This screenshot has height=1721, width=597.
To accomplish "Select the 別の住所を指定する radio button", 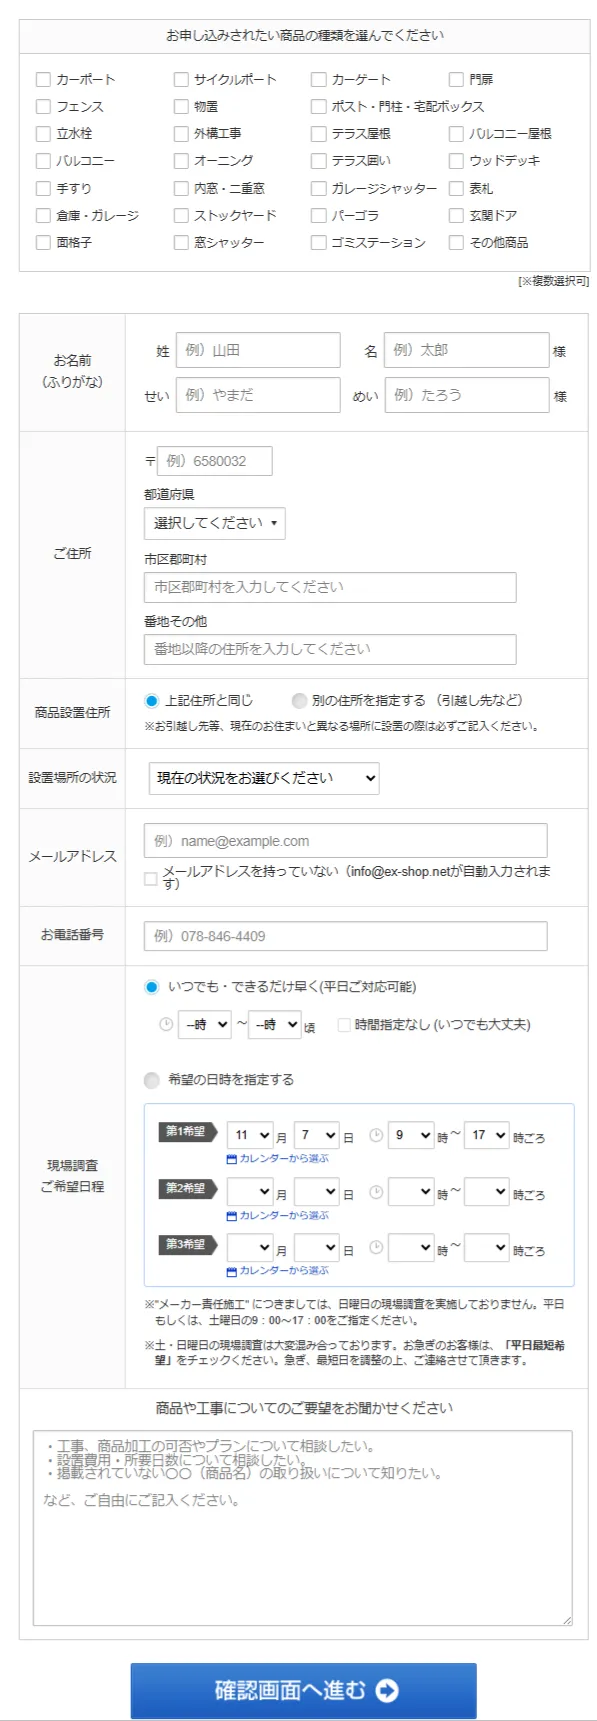I will click(300, 701).
